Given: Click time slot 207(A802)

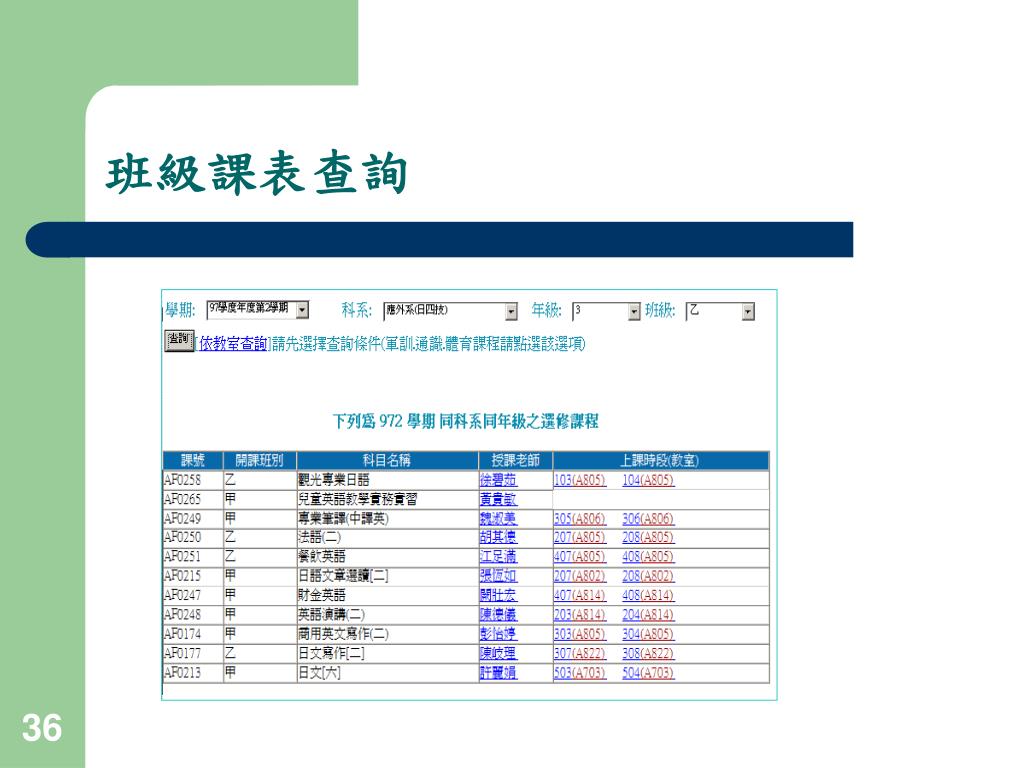Looking at the screenshot, I should 580,576.
